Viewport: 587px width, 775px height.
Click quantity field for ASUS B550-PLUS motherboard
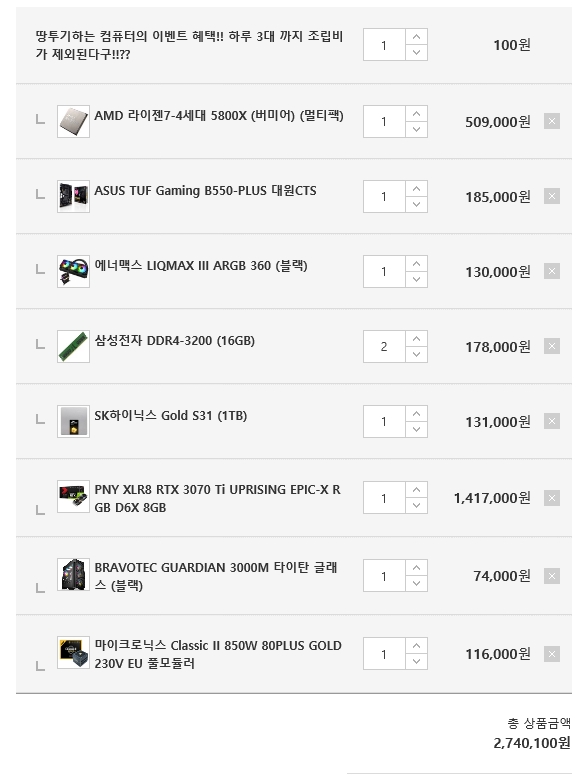pos(384,197)
